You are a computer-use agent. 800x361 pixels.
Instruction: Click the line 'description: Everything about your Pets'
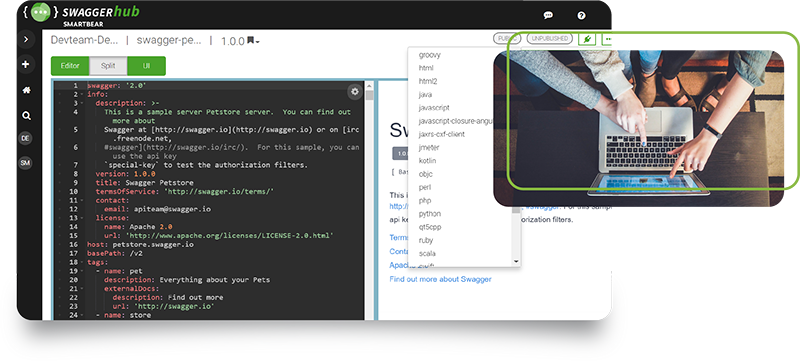click(187, 279)
